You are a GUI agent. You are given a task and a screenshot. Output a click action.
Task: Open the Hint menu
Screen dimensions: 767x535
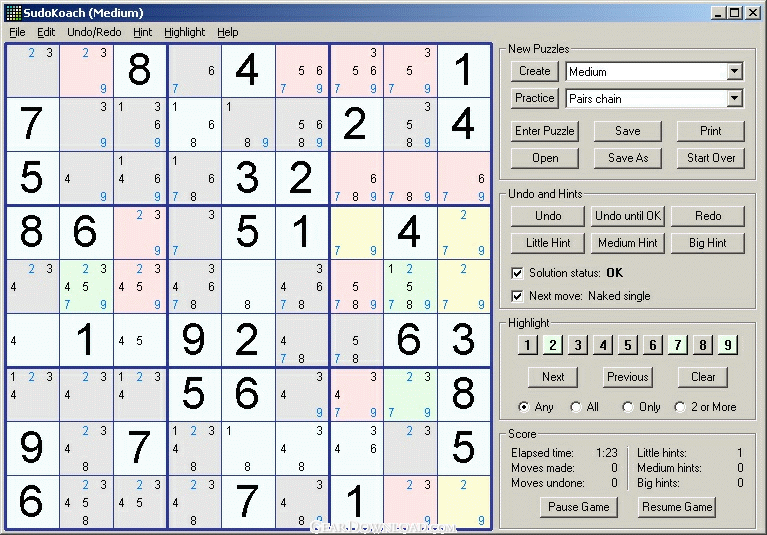click(142, 32)
